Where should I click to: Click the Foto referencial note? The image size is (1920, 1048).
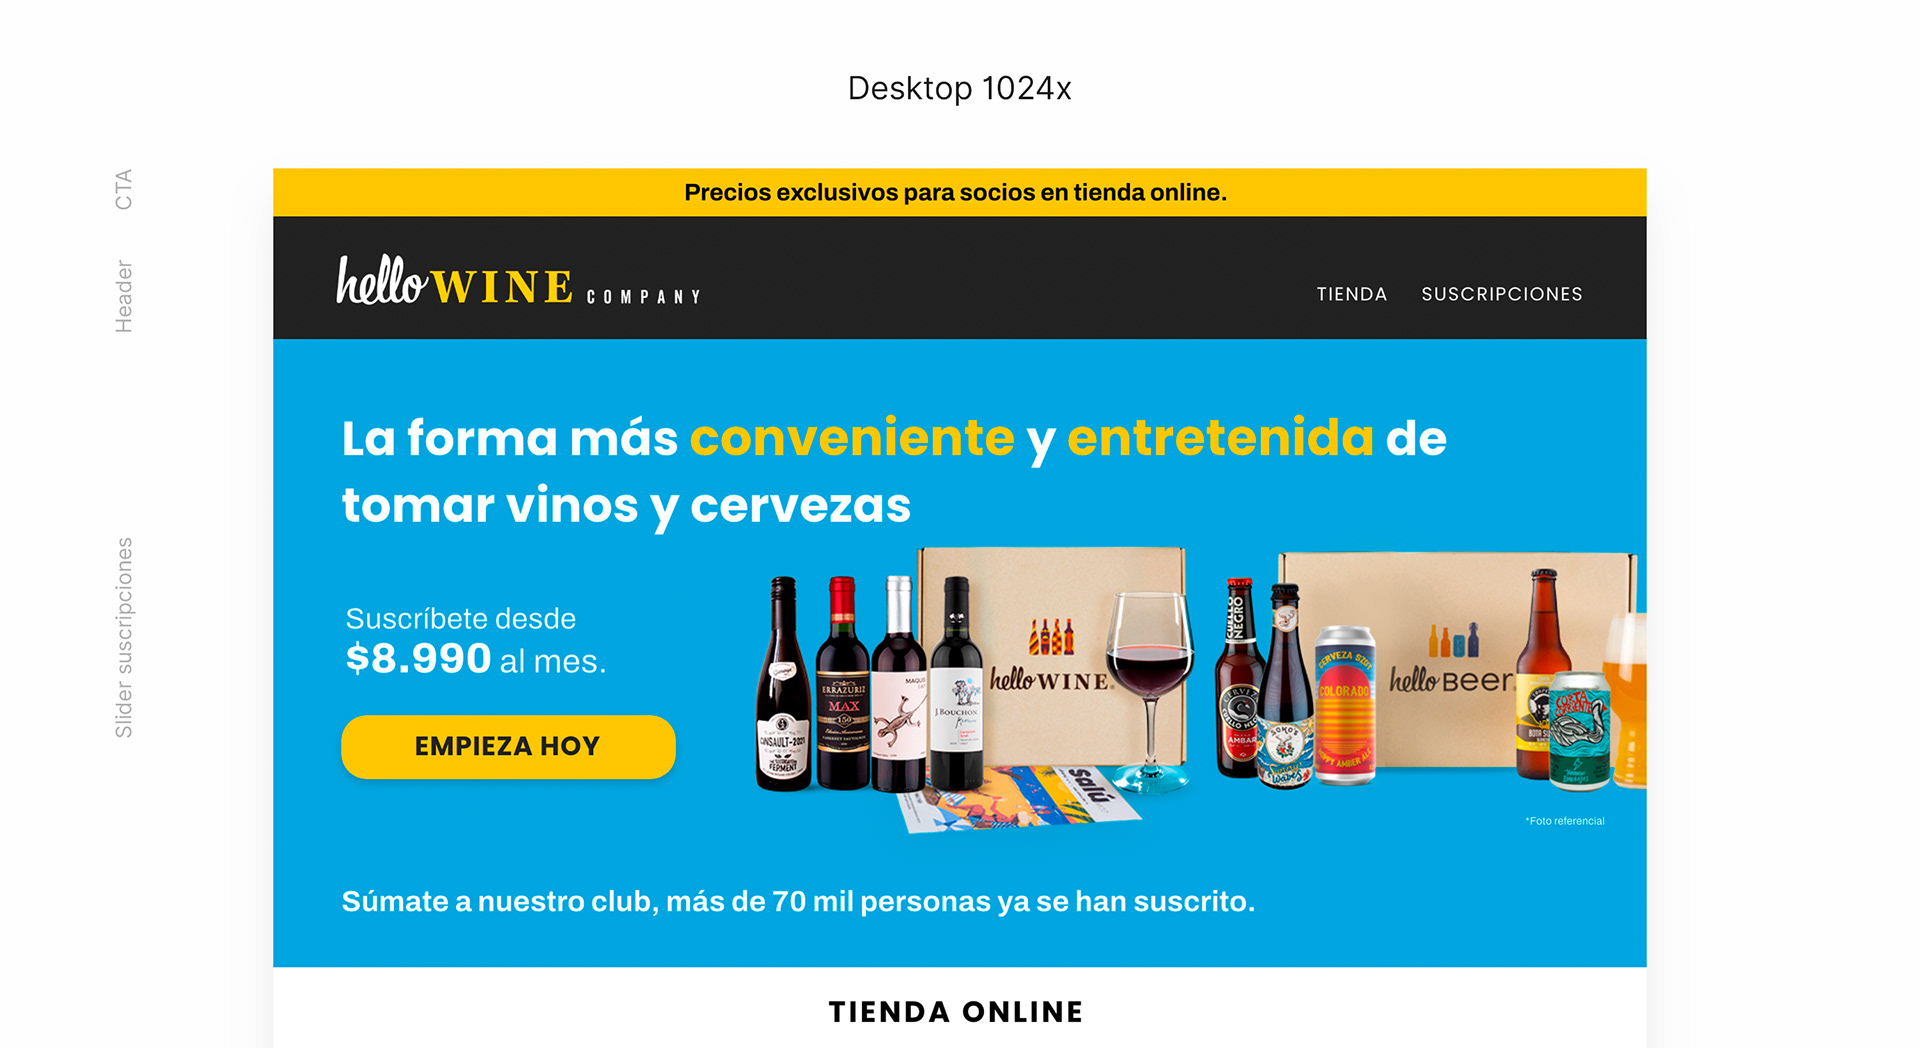coord(1565,821)
